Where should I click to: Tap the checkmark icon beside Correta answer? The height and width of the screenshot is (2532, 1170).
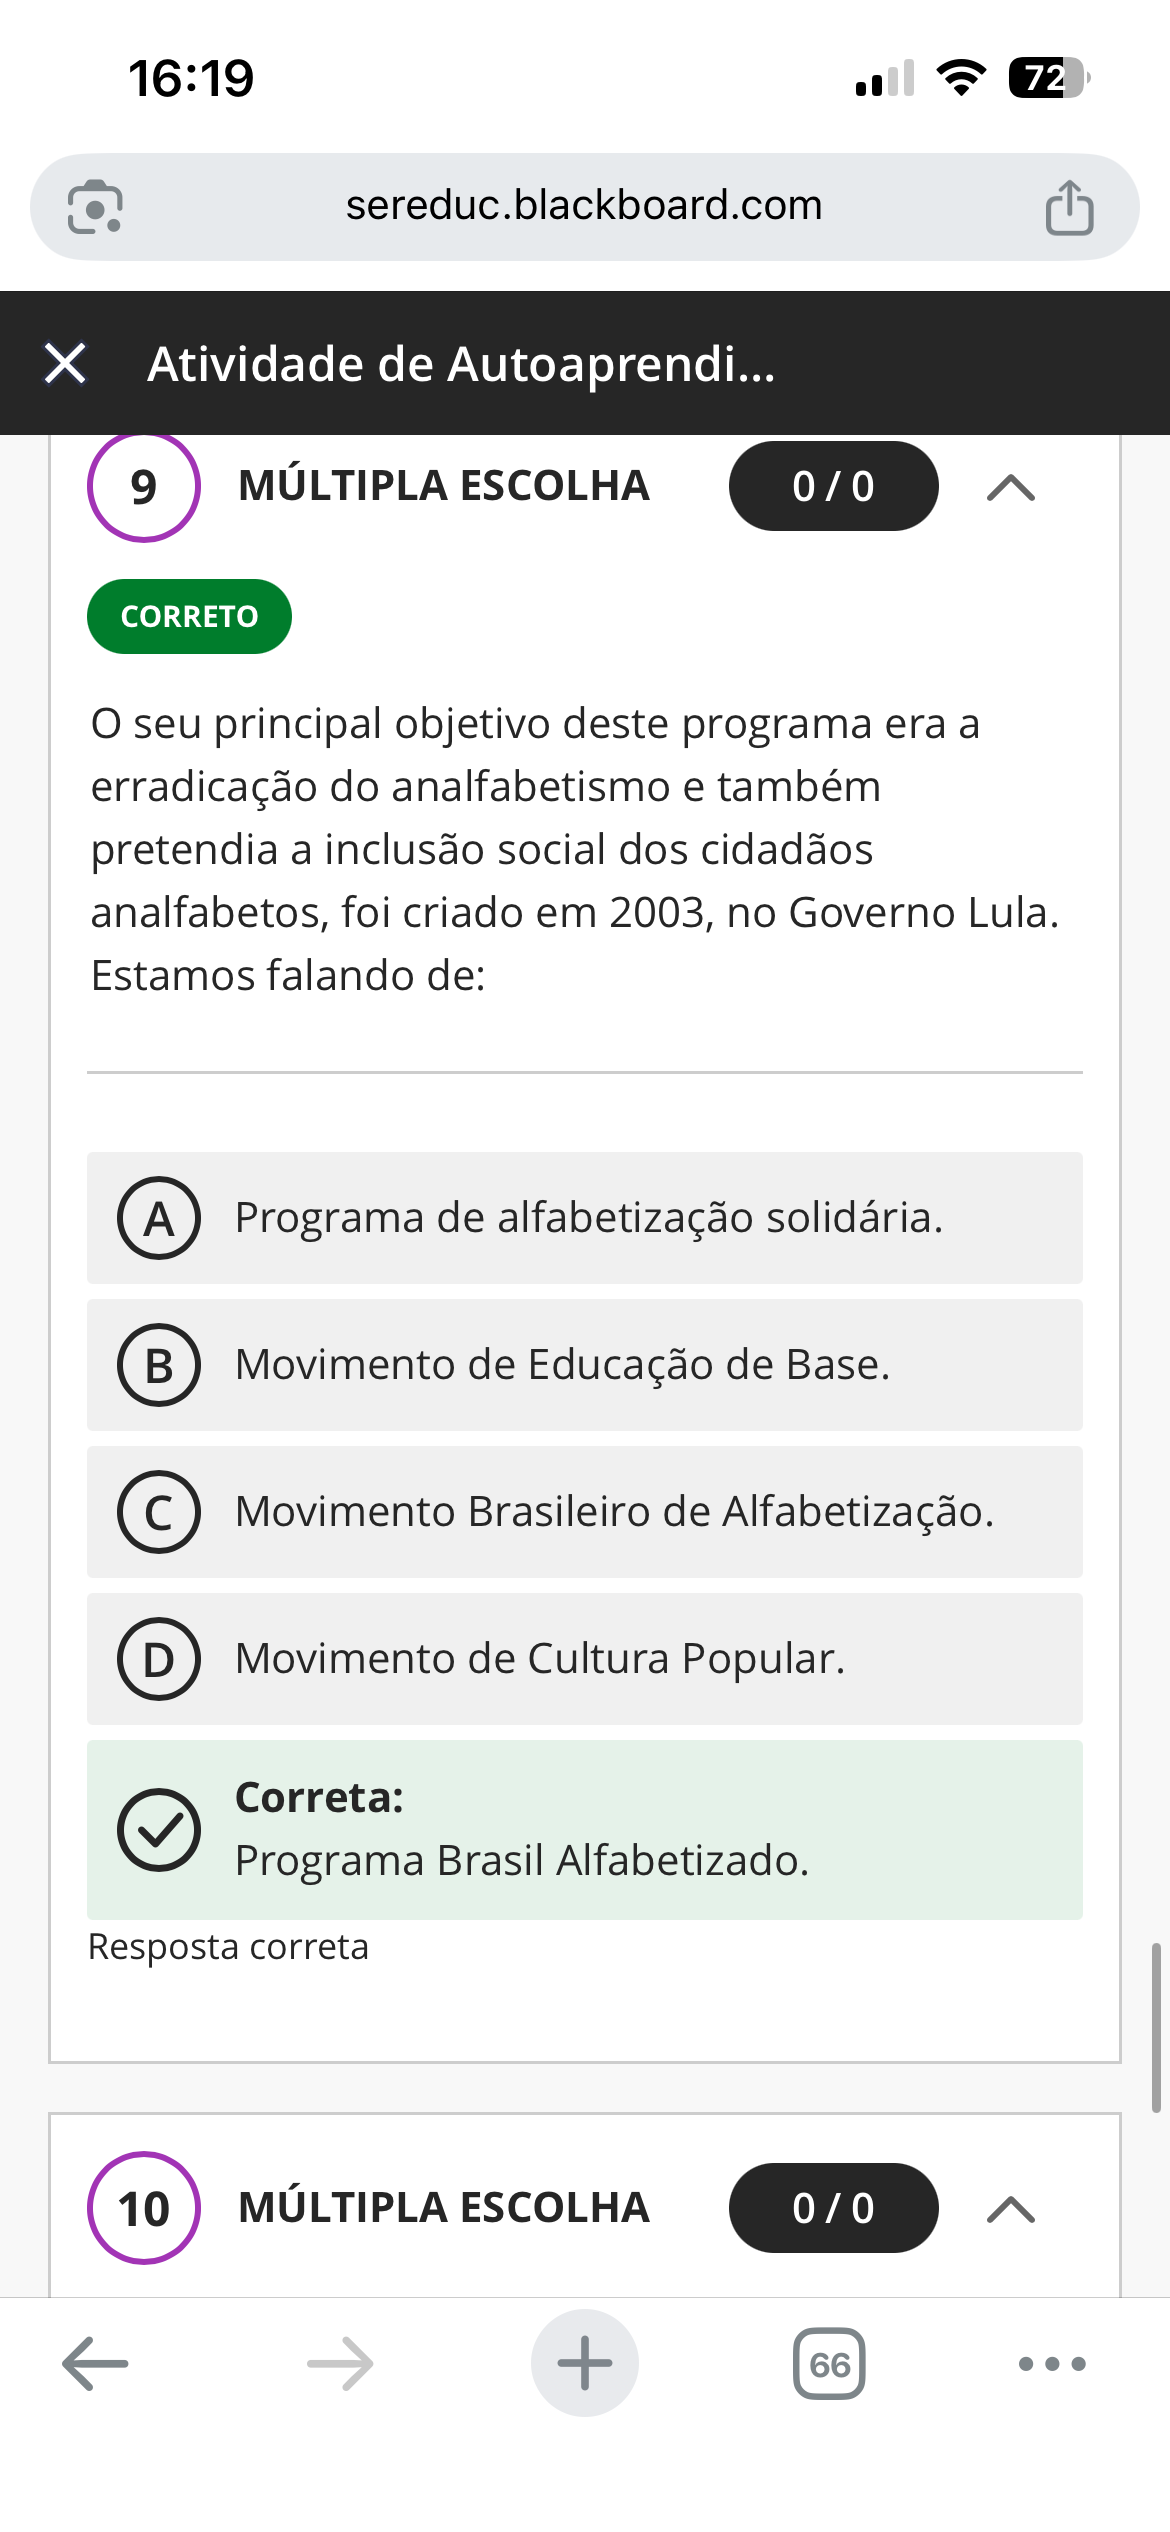(159, 1830)
